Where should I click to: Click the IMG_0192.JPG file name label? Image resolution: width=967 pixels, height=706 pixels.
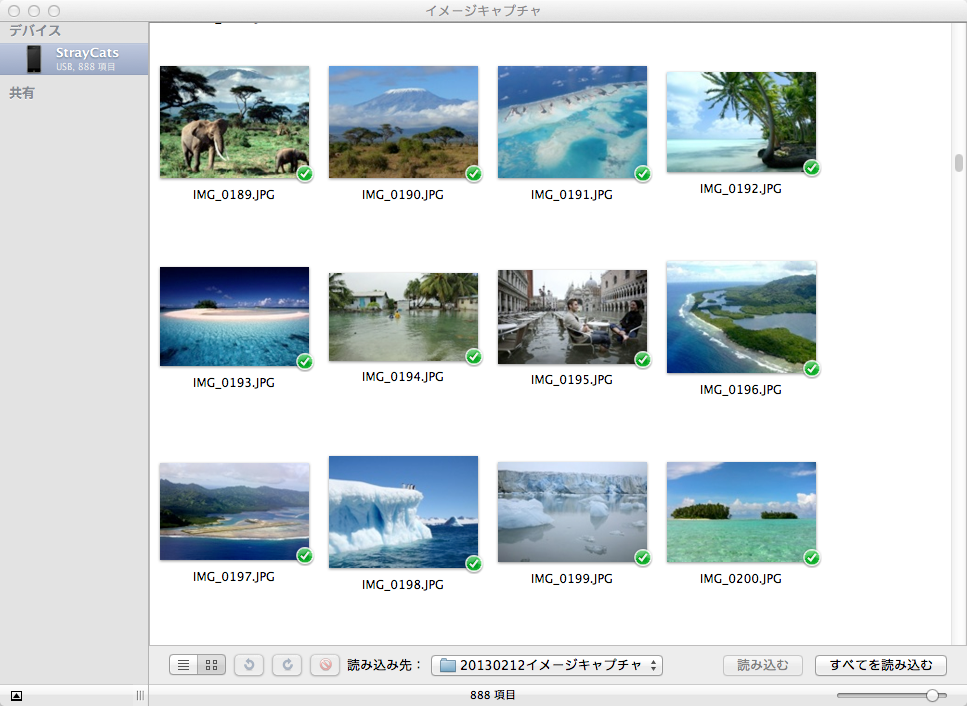[x=741, y=189]
